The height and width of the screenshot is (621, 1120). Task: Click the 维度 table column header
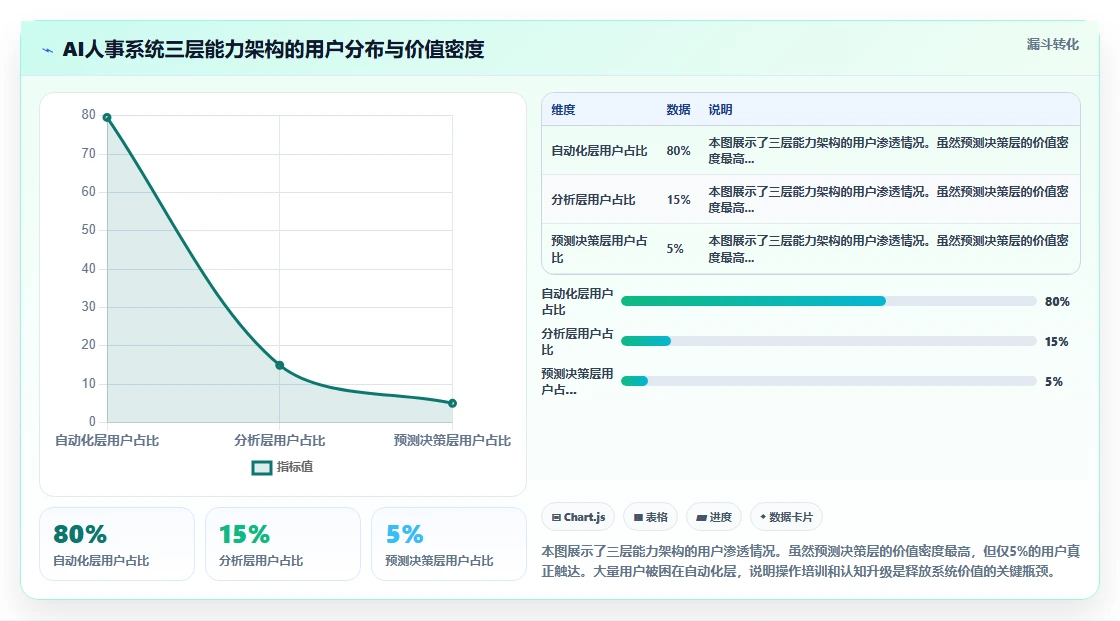click(563, 109)
